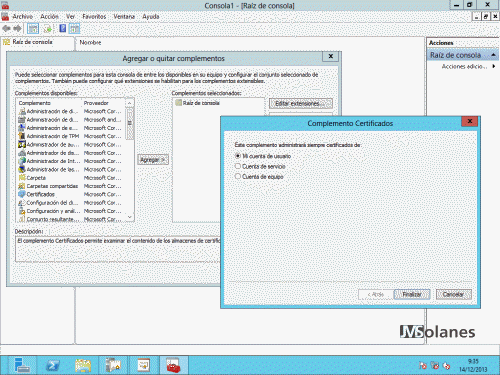The width and height of the screenshot is (500, 375).
Task: Click the Proveedor column header
Action: [96, 103]
